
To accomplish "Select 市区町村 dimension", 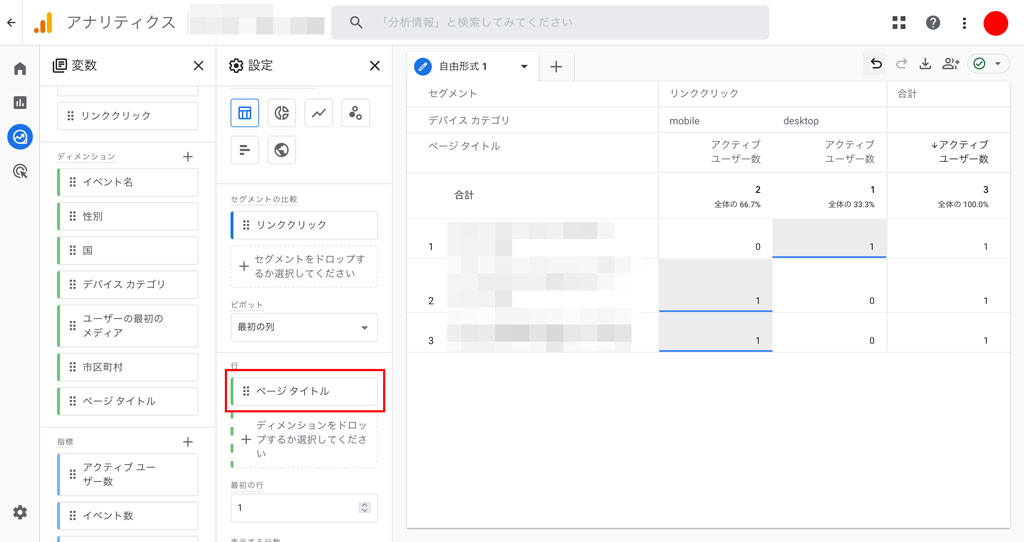I will click(128, 367).
